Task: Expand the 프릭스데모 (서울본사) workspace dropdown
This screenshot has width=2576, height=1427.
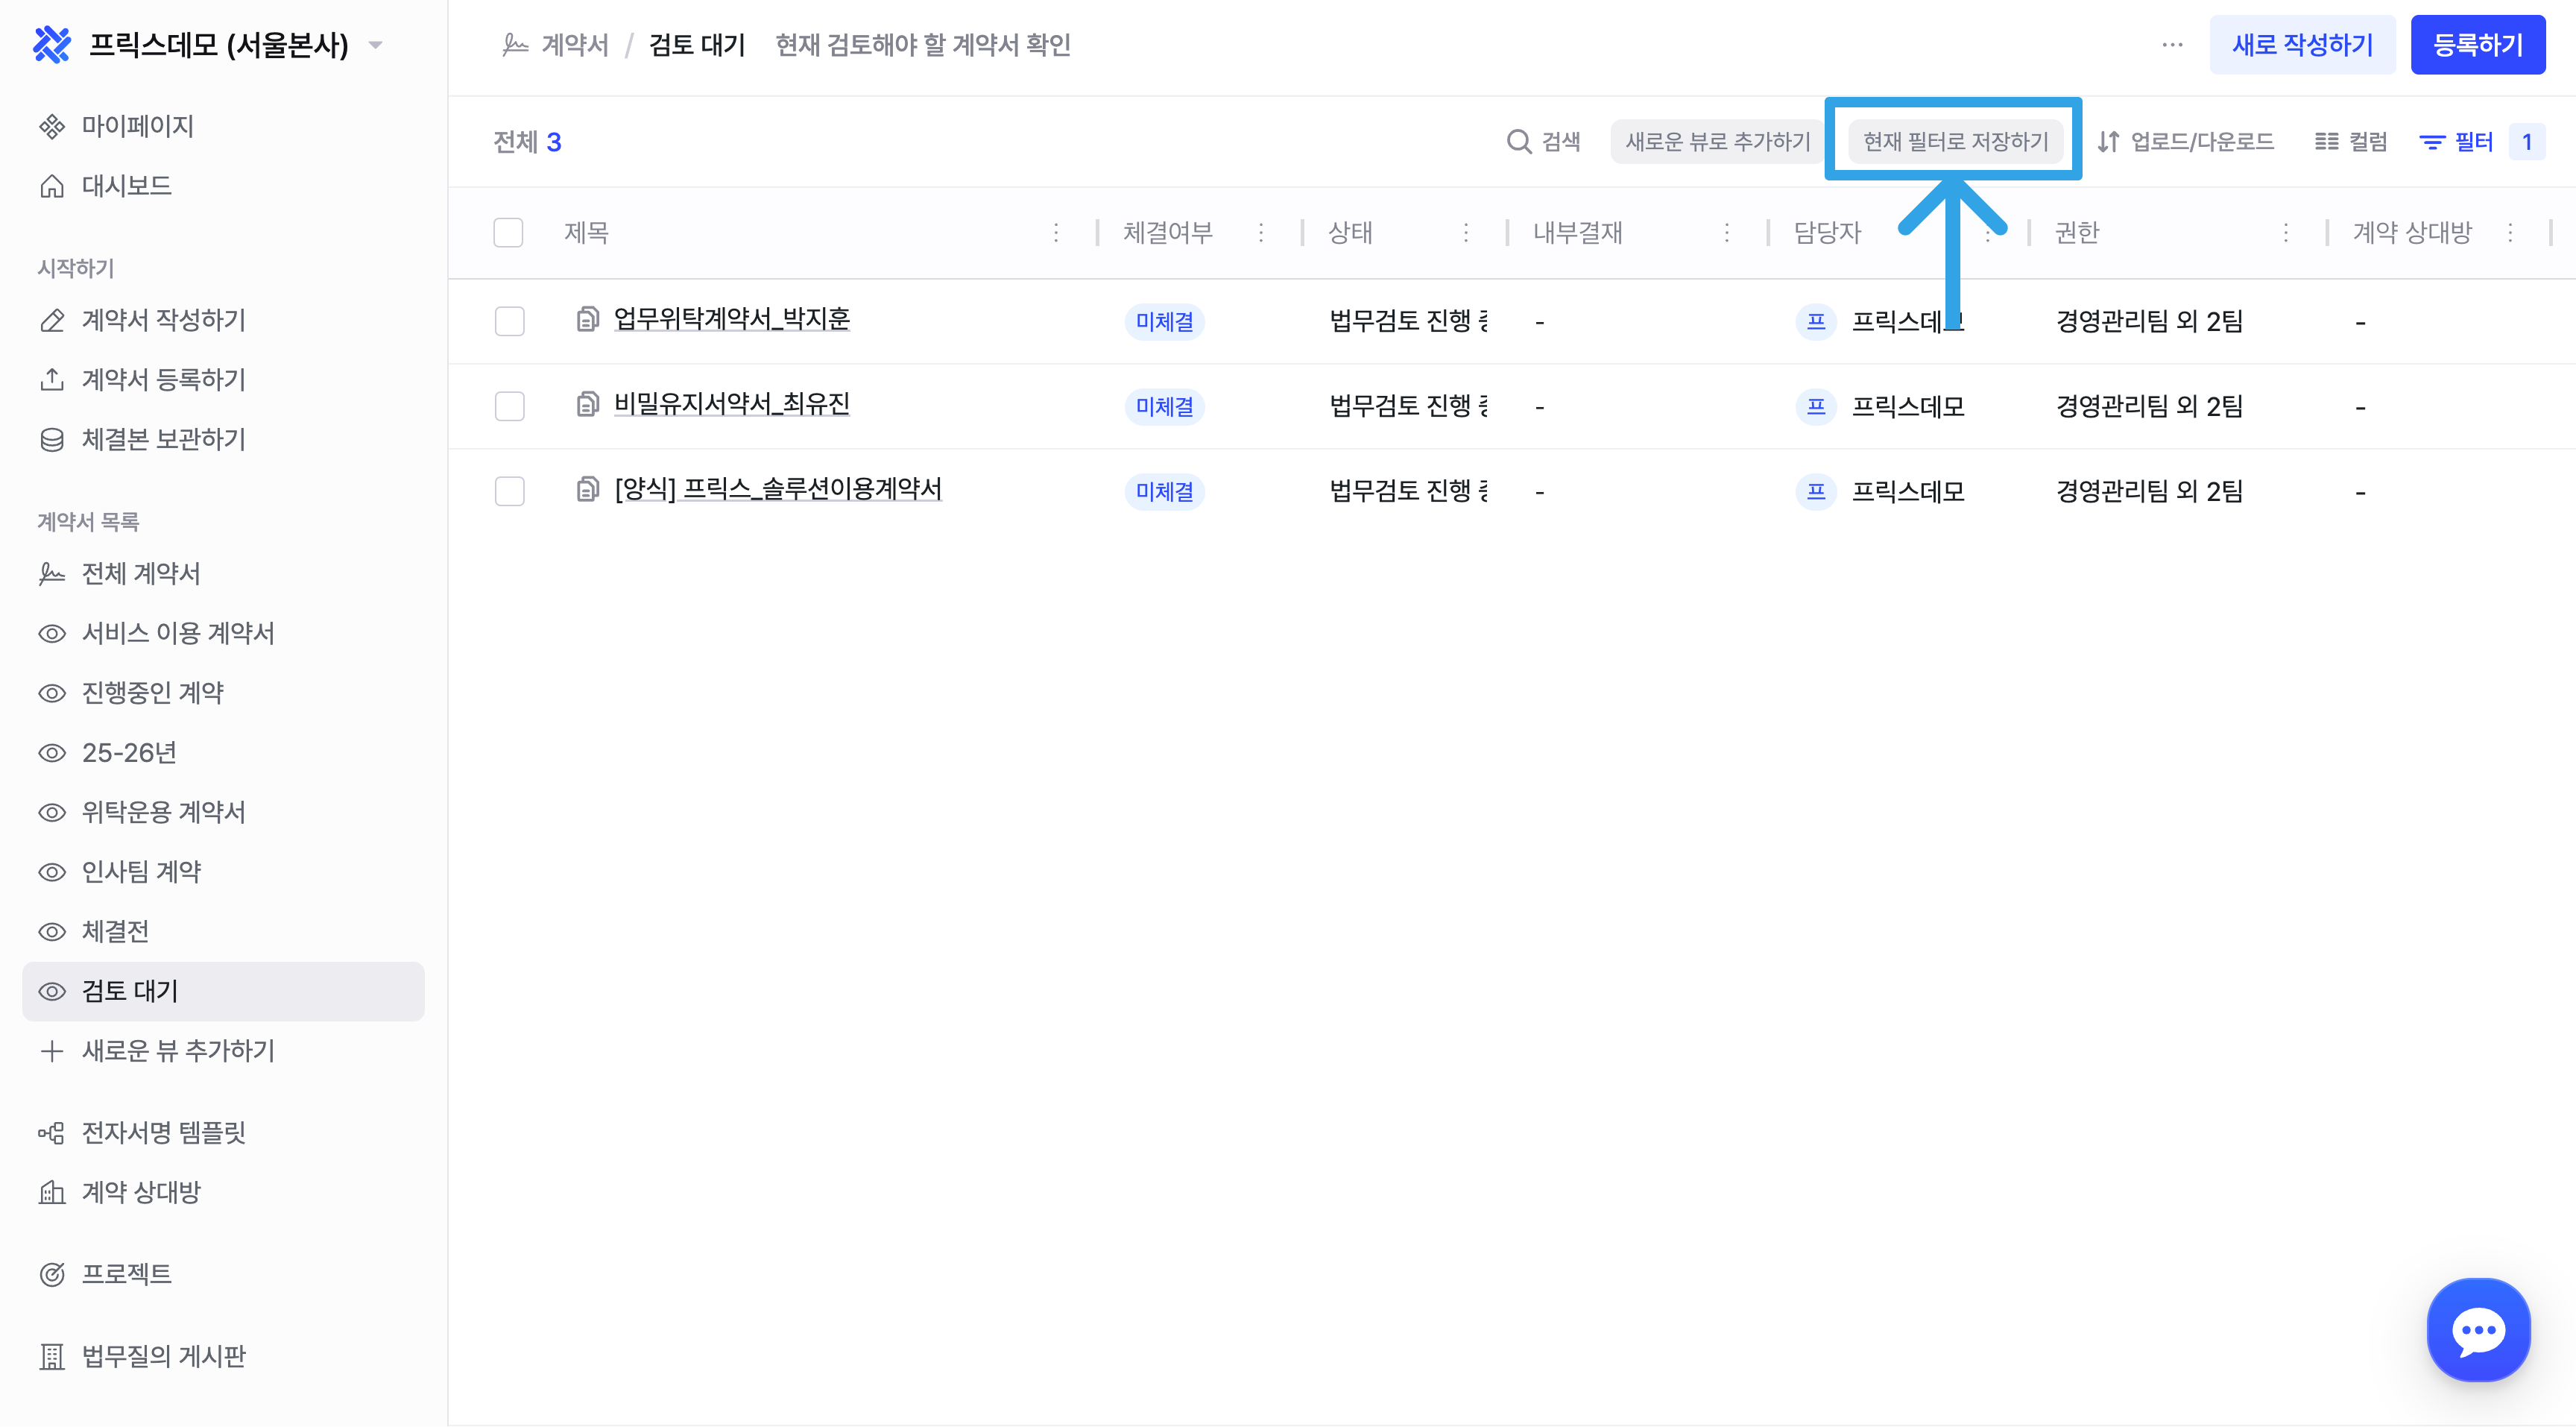Action: [376, 45]
